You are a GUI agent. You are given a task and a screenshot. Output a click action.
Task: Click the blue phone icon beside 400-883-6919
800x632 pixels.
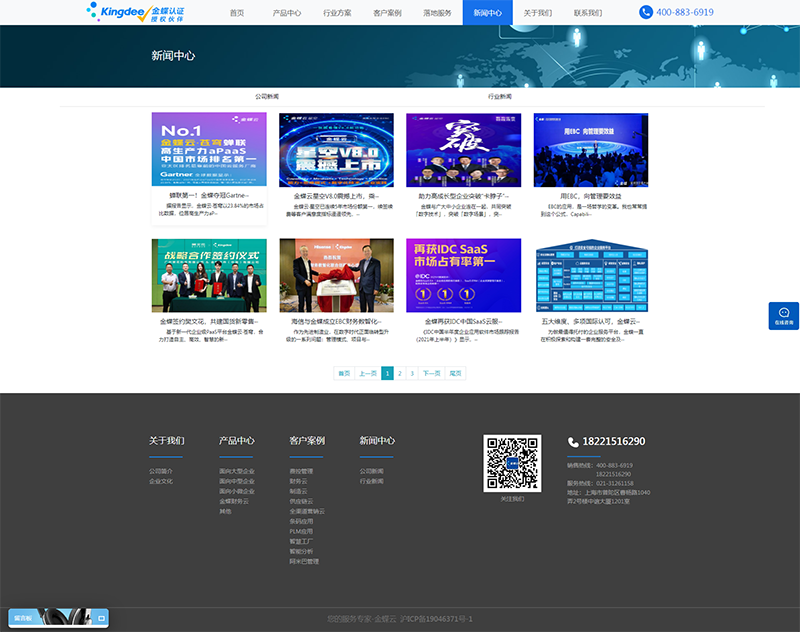coord(645,12)
